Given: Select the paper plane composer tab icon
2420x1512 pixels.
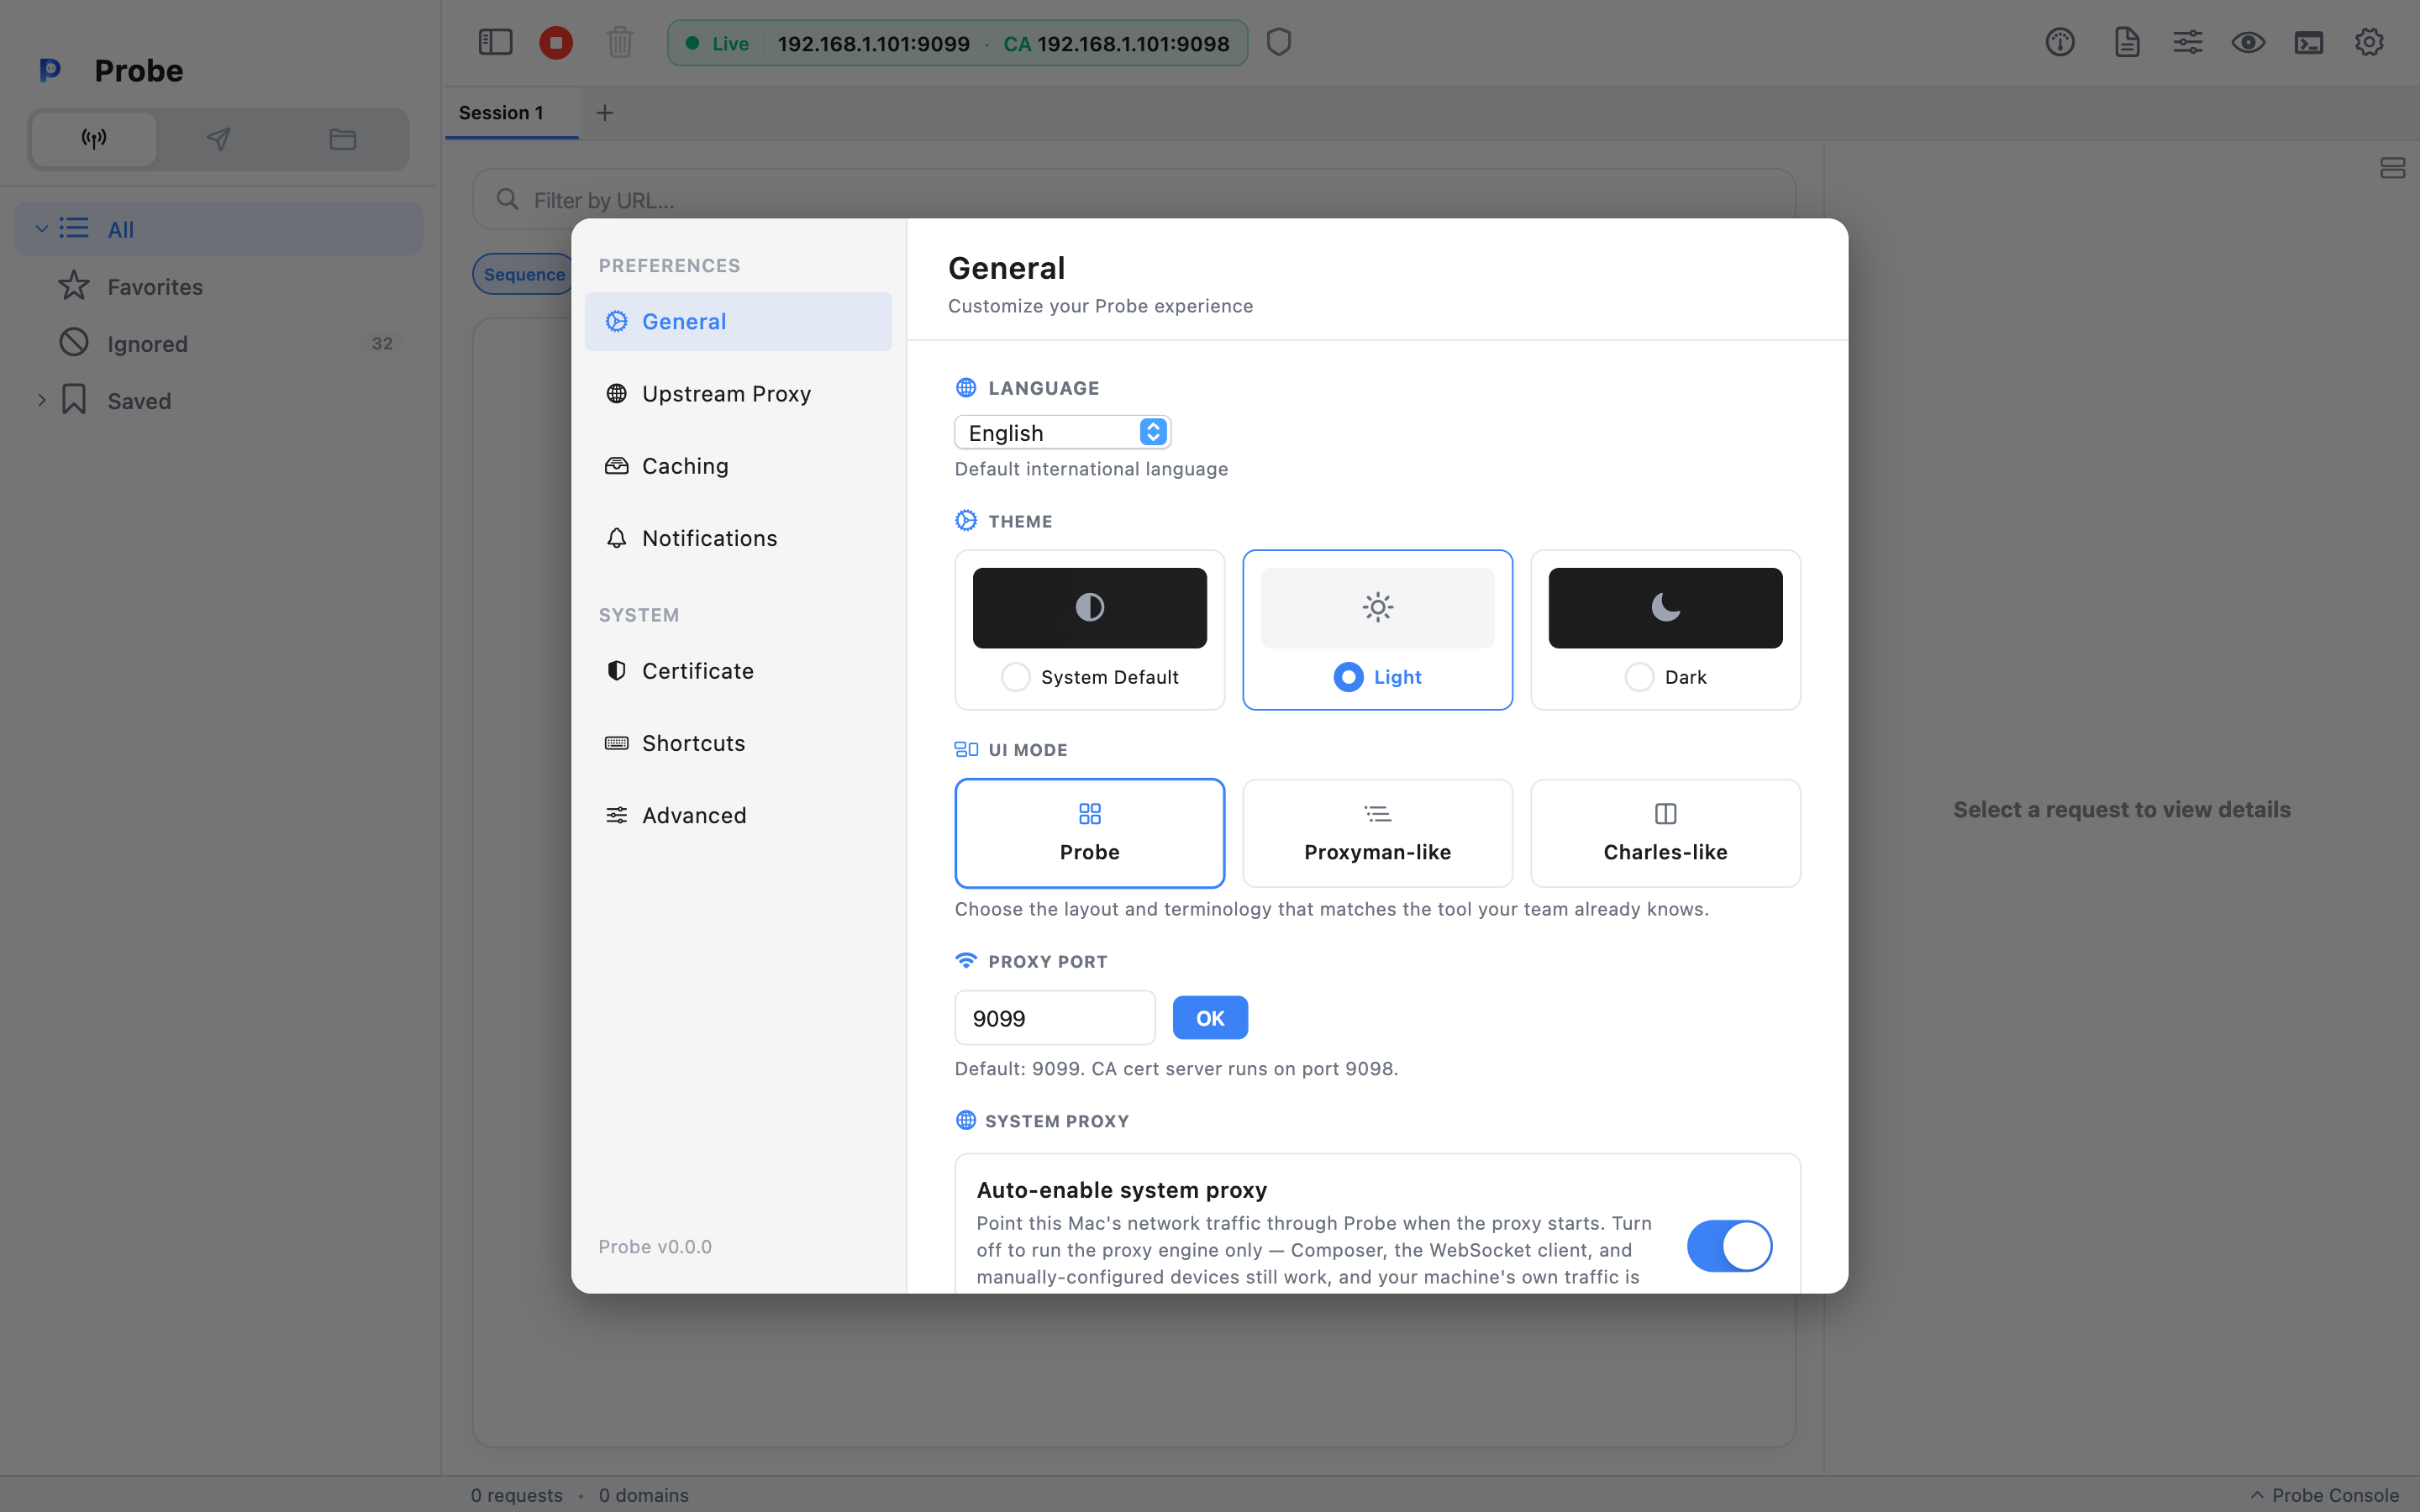Looking at the screenshot, I should [x=218, y=139].
